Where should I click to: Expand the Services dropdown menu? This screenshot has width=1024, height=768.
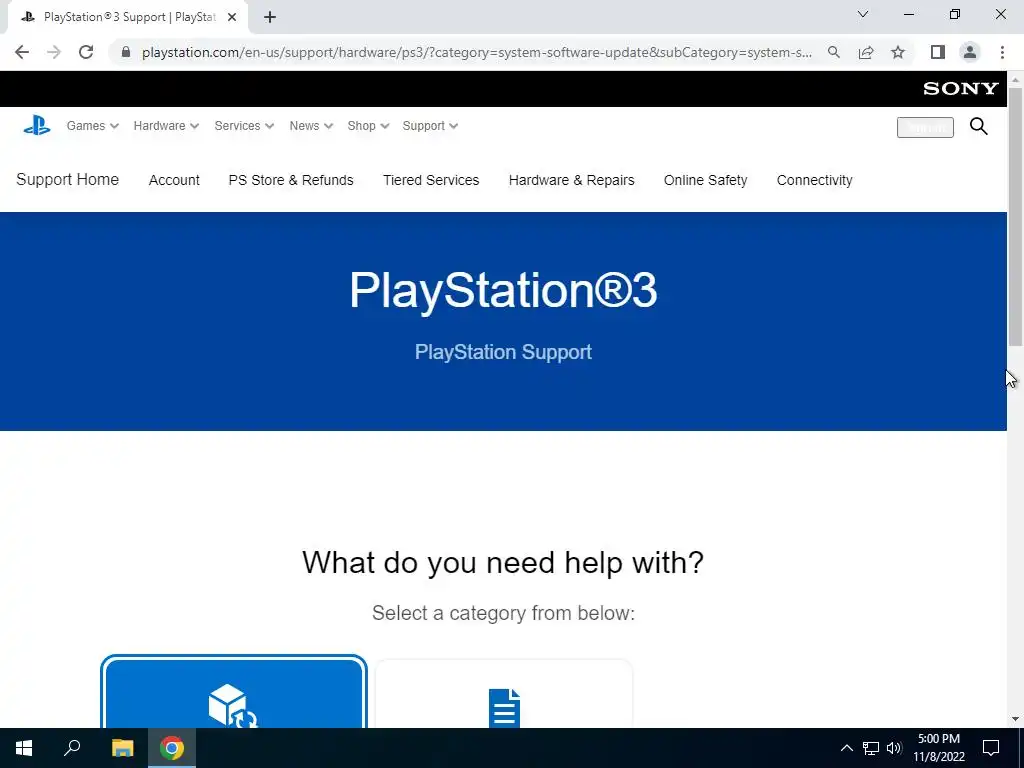(x=244, y=125)
